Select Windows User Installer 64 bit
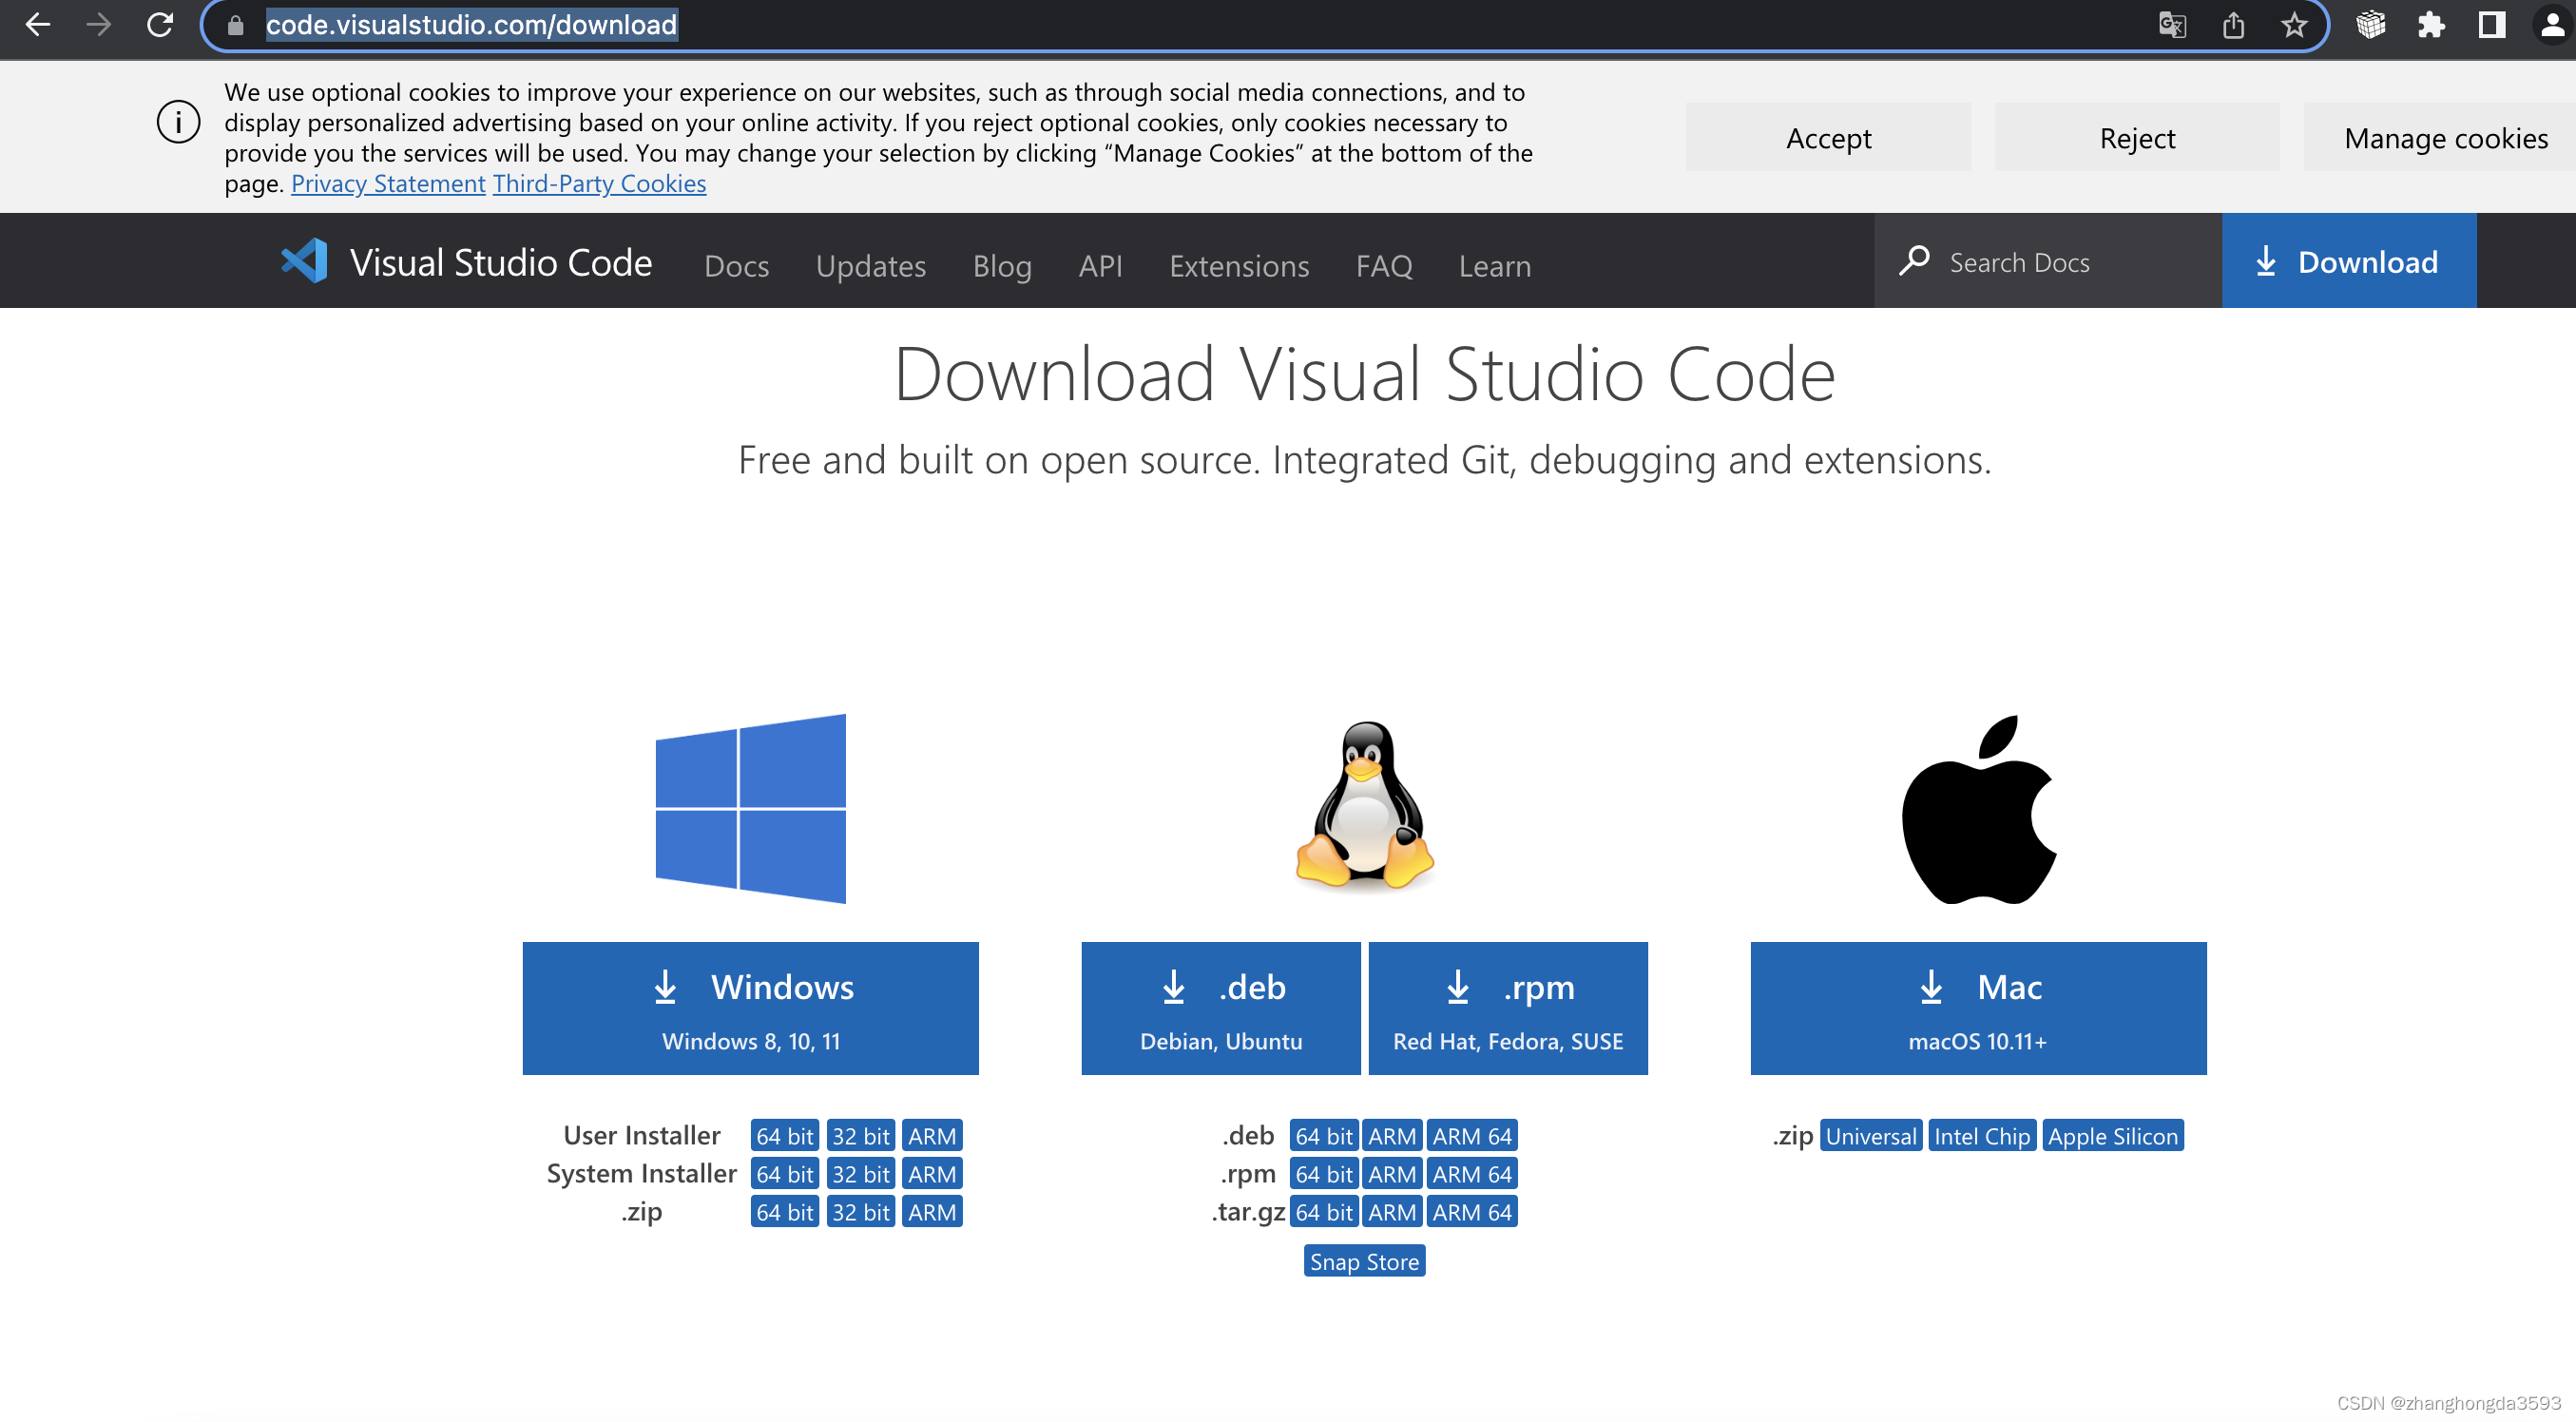This screenshot has width=2576, height=1422. [x=783, y=1135]
